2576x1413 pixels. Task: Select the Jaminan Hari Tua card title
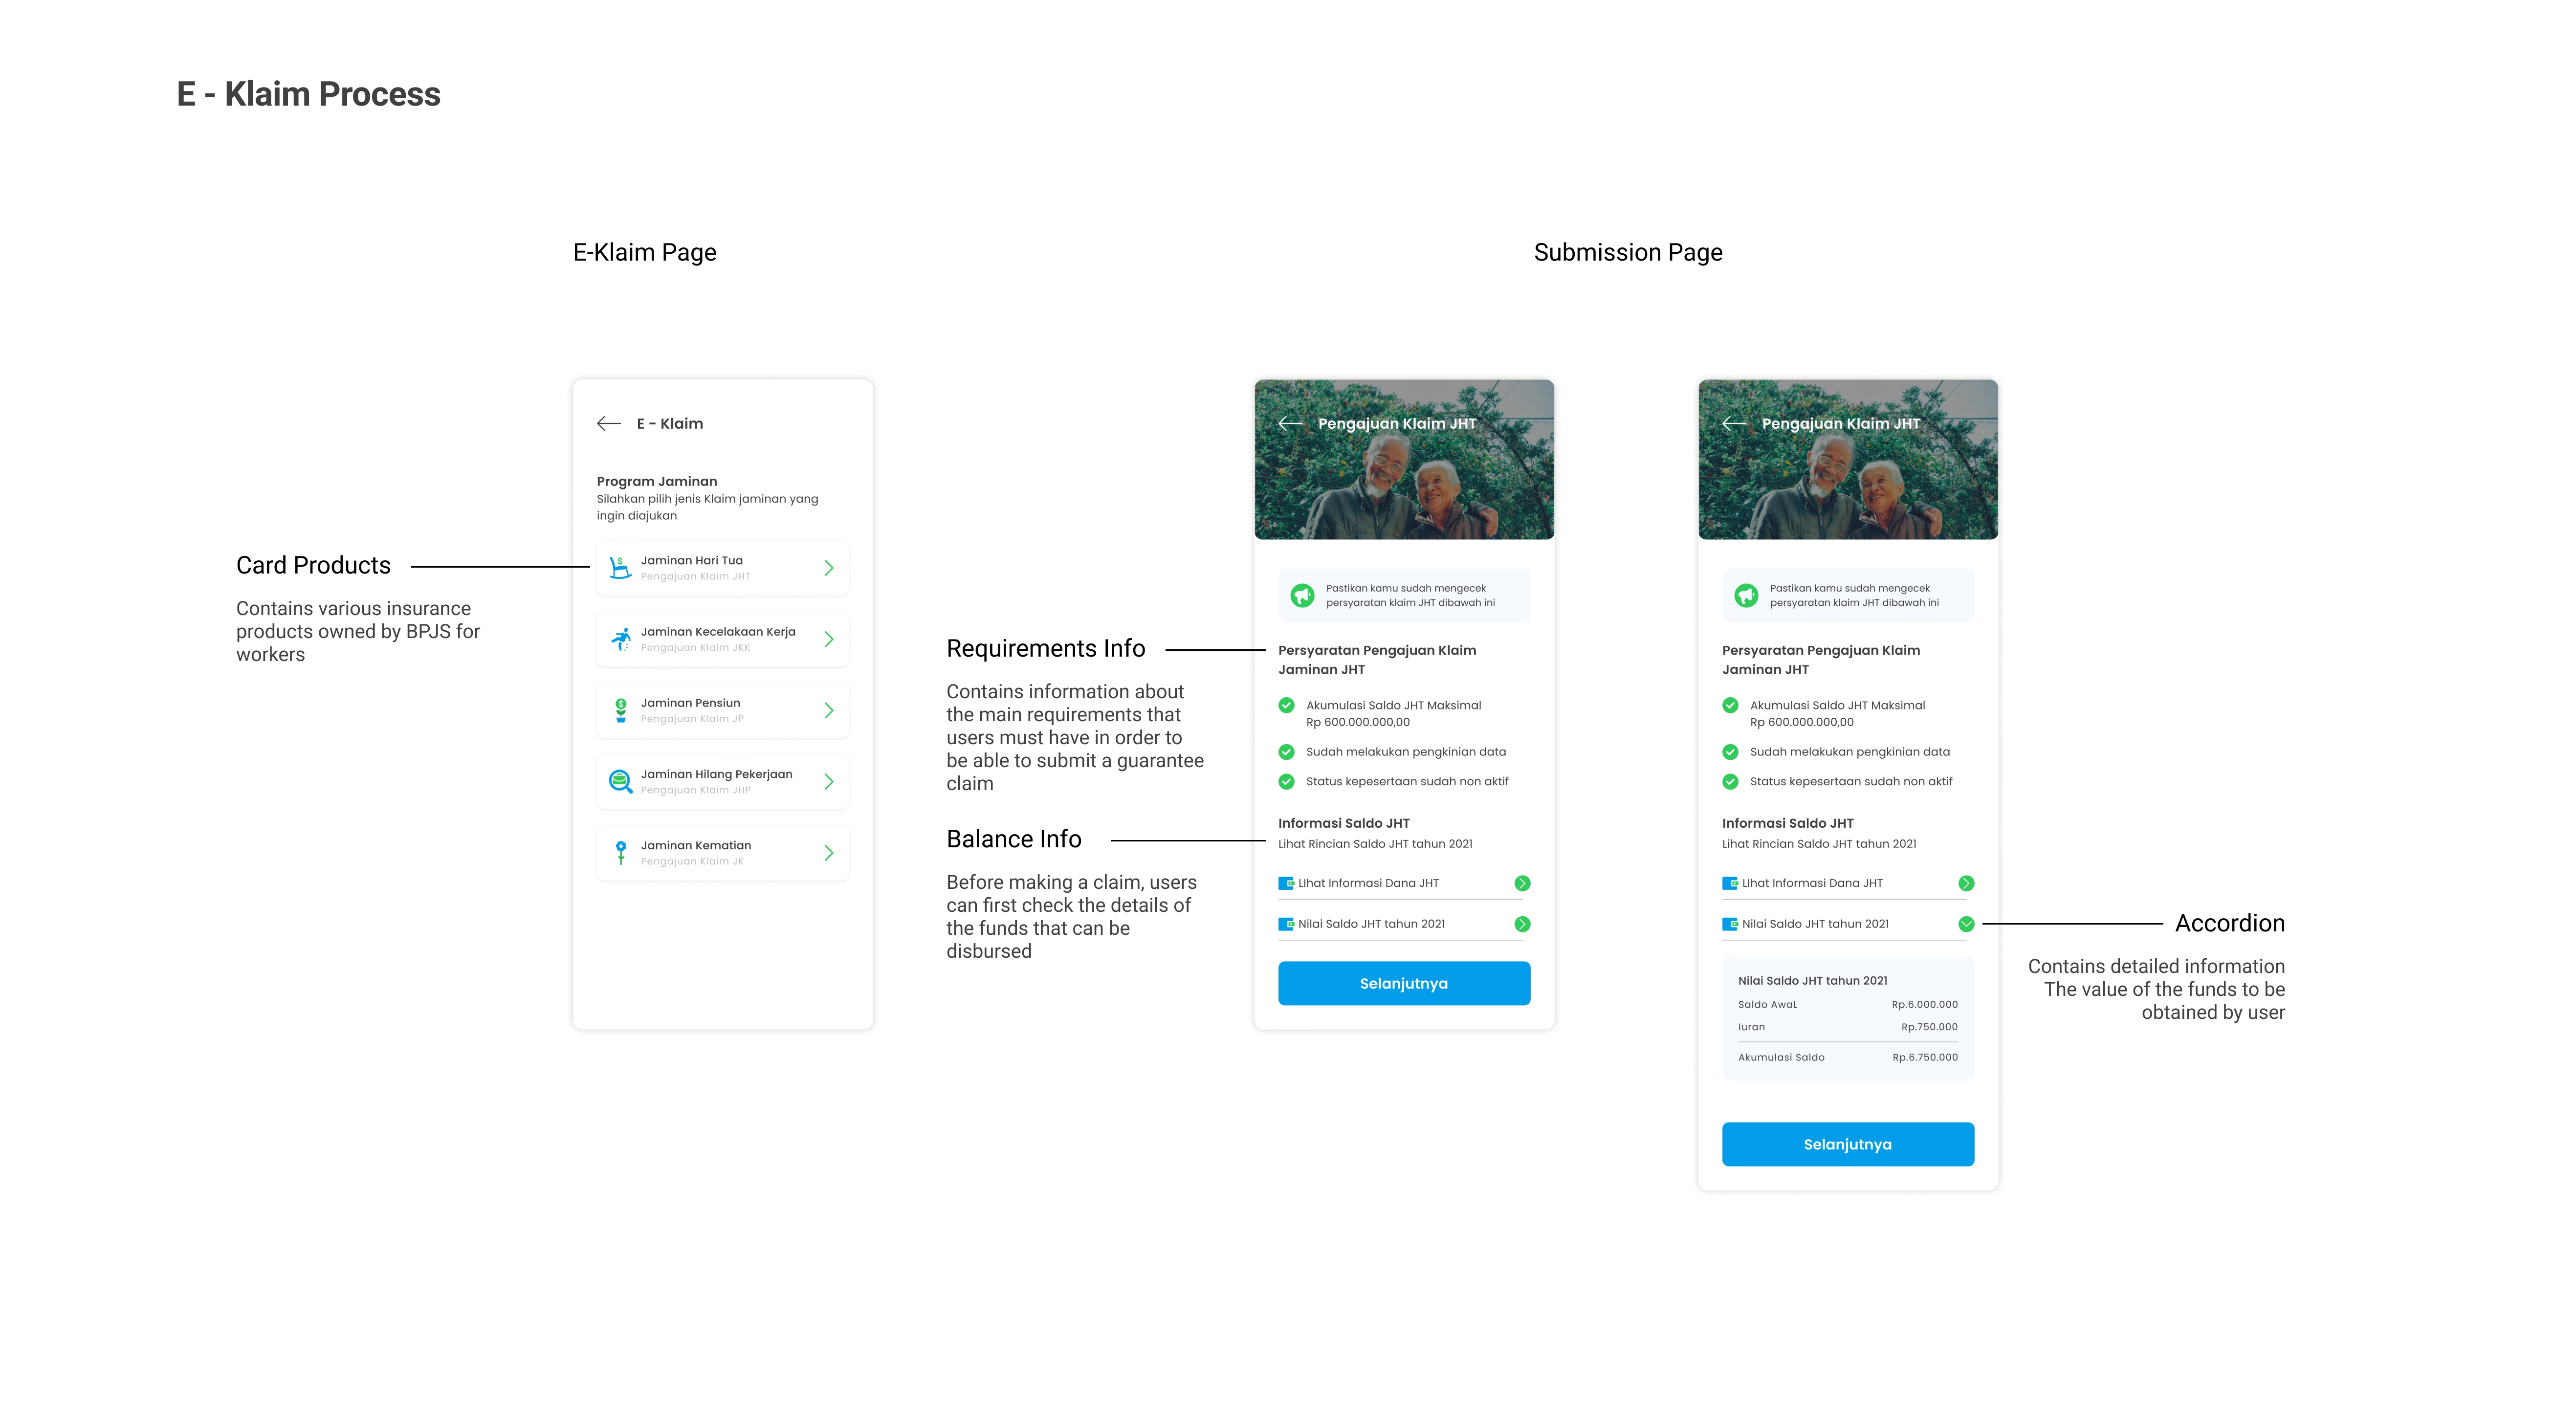click(x=692, y=560)
